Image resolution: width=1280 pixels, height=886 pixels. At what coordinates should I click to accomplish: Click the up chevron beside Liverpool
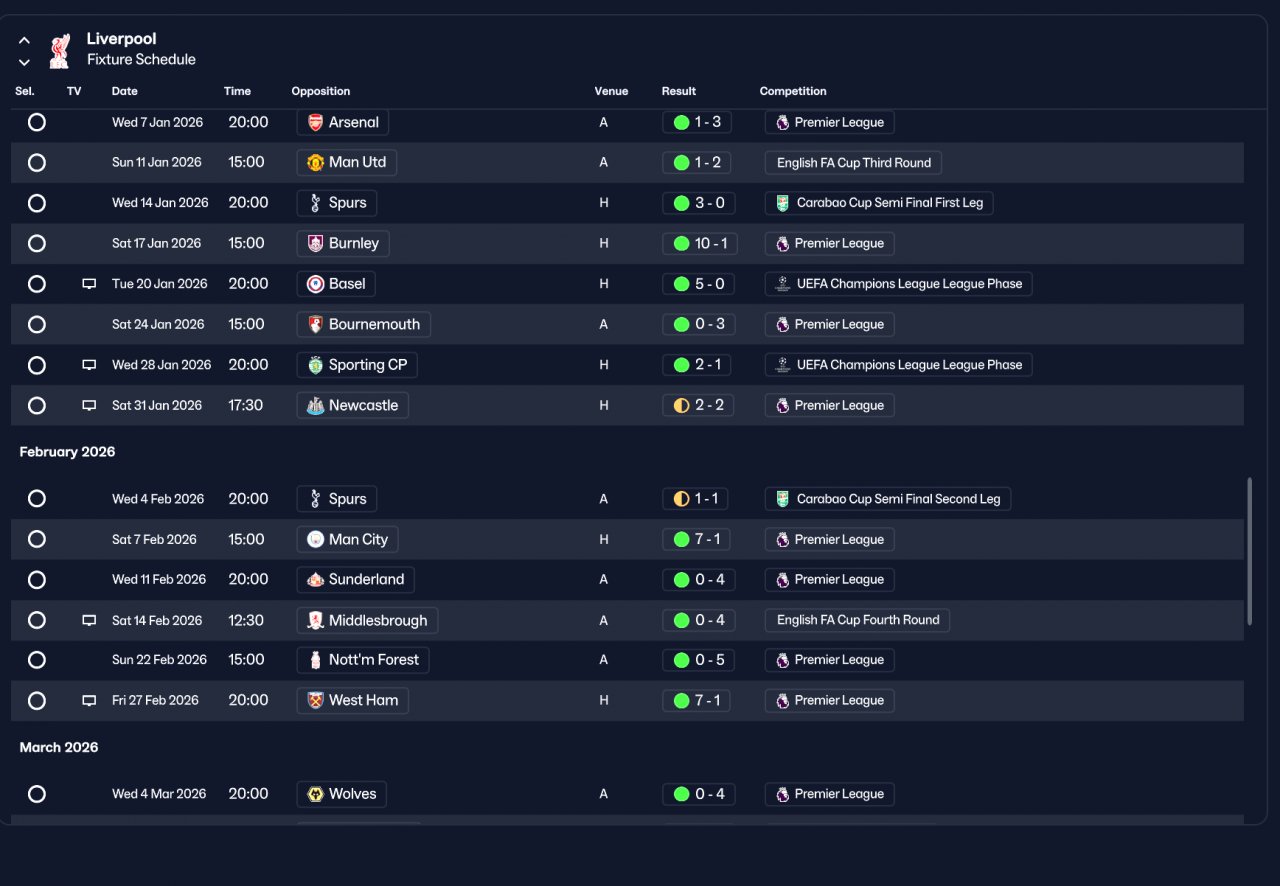coord(24,41)
